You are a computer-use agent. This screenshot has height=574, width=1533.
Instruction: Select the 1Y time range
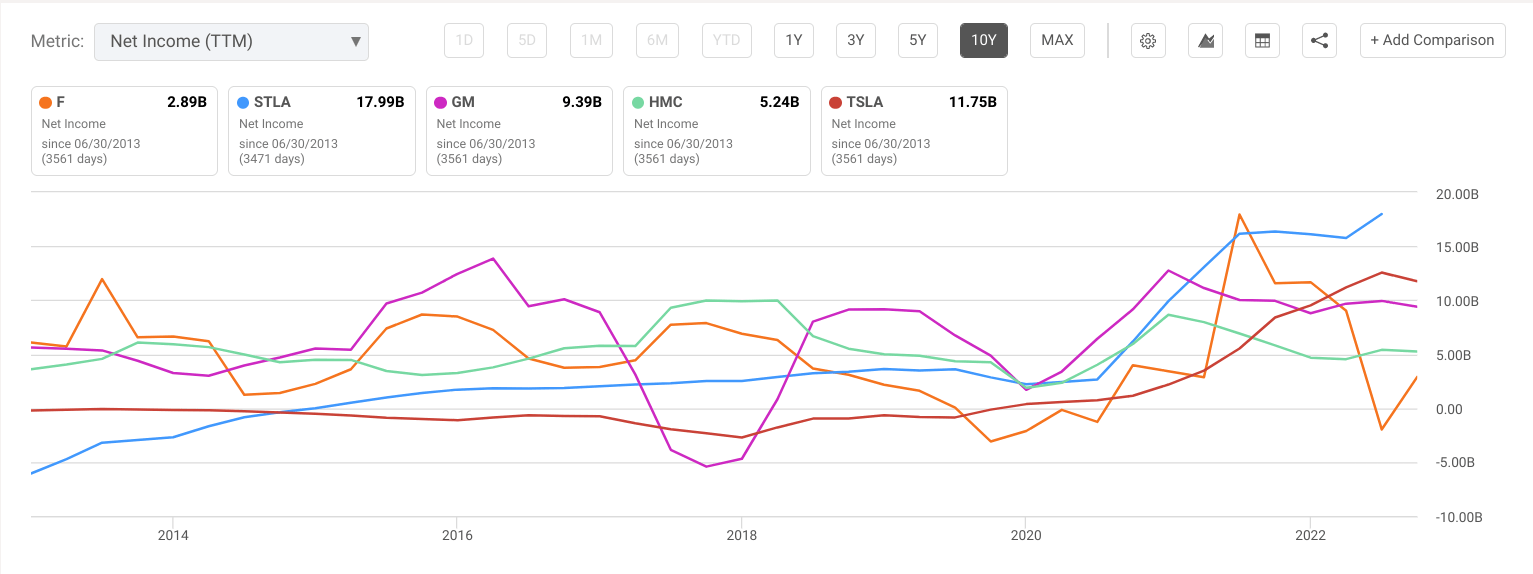[x=793, y=41]
